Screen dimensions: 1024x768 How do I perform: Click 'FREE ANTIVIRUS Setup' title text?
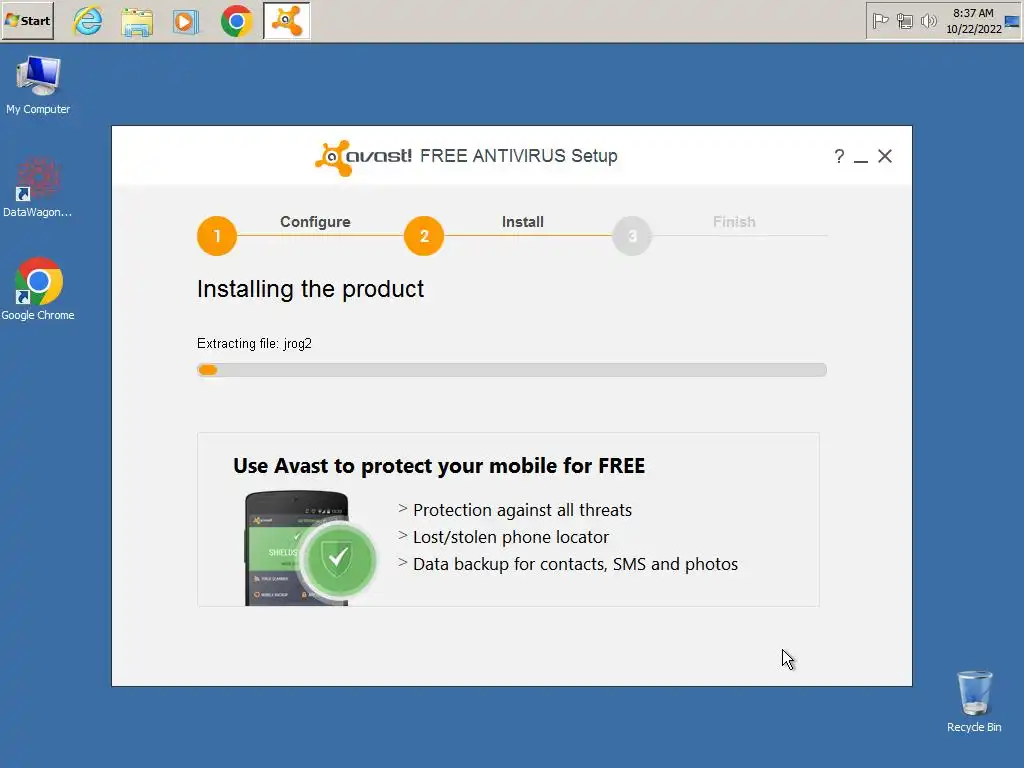coord(519,156)
